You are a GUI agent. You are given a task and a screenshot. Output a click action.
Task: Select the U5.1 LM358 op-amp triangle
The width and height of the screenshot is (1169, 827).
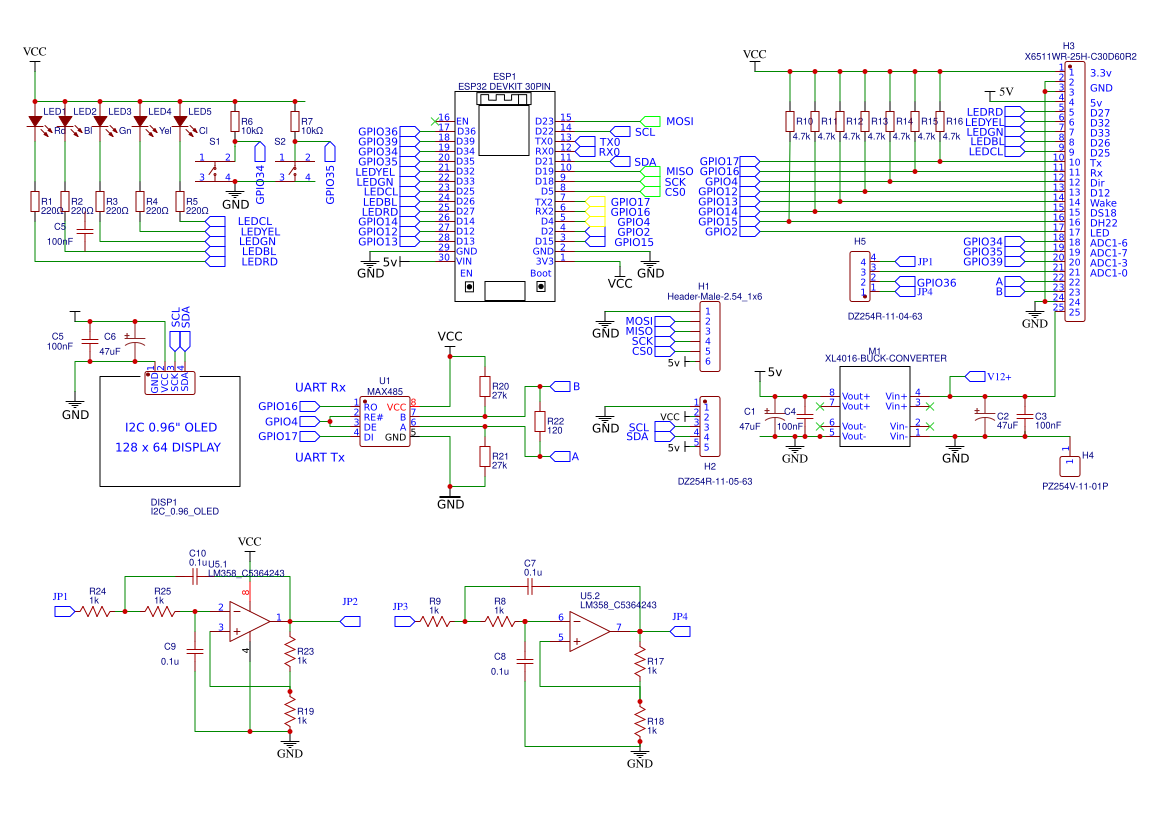click(x=249, y=620)
